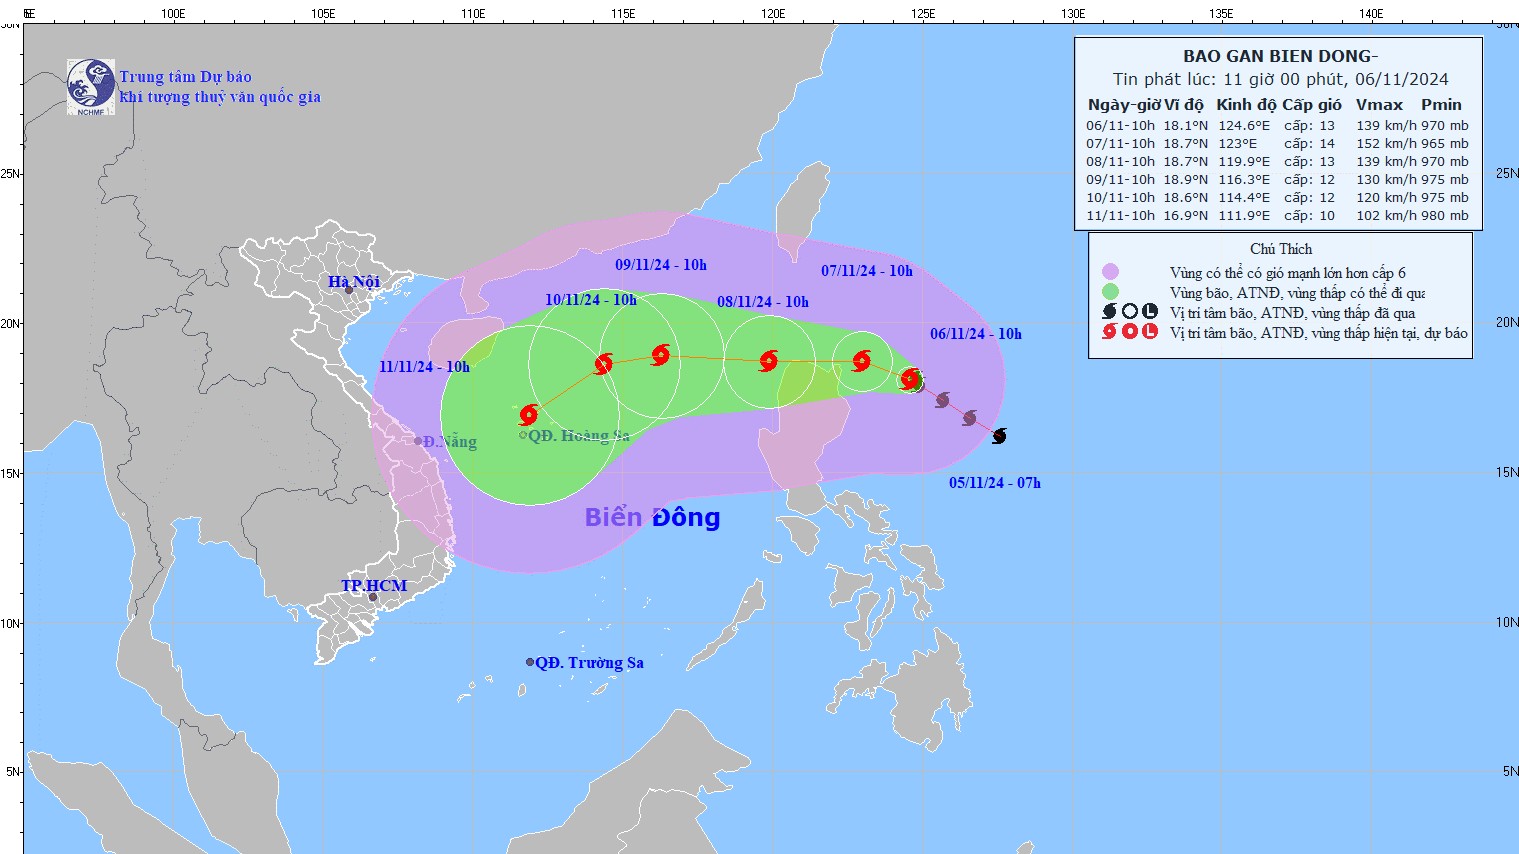Click the '07/11-10h' table row date

[x=1120, y=144]
